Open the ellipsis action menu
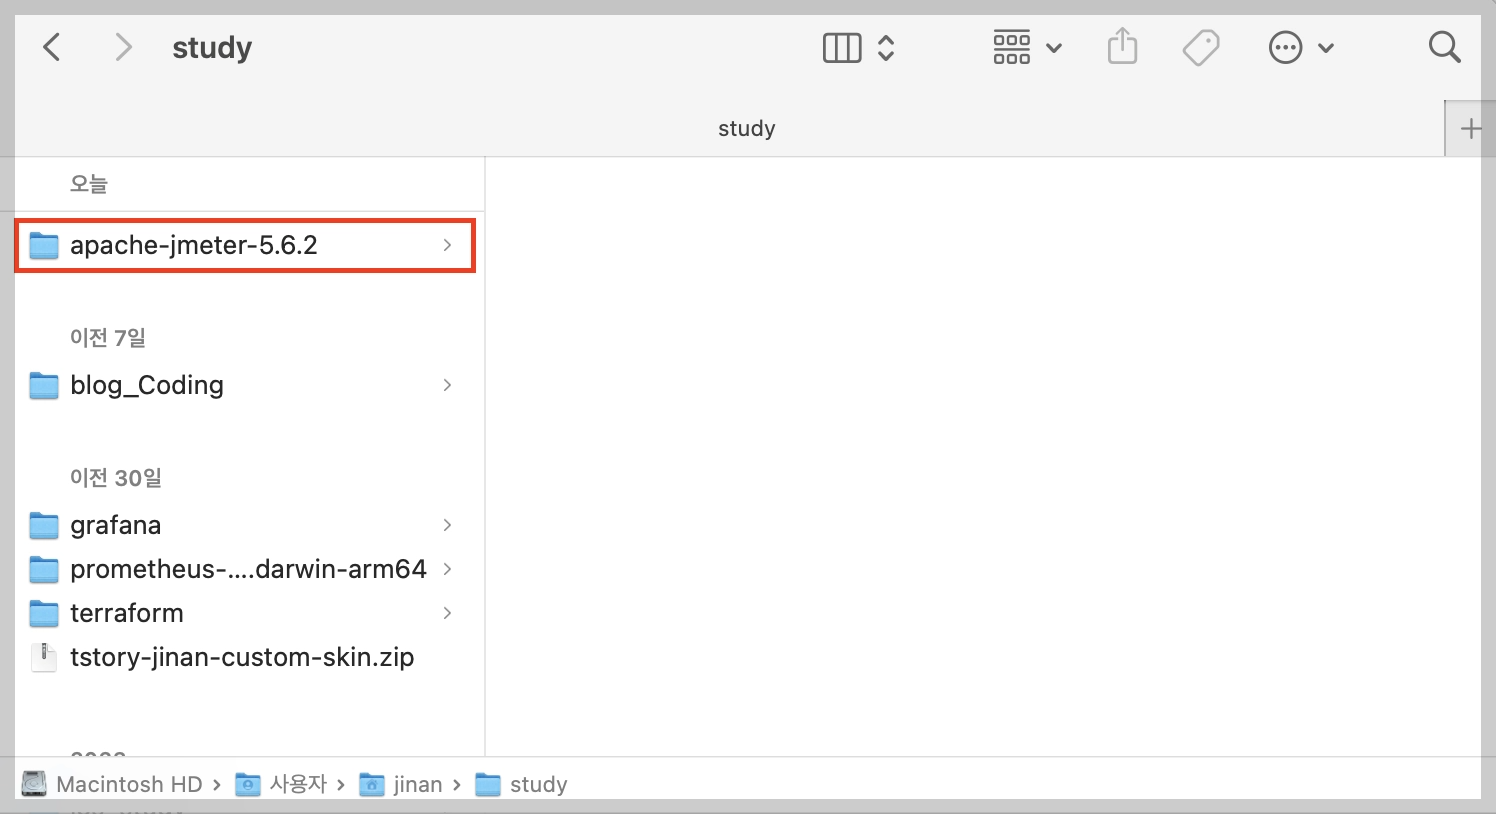Viewport: 1496px width, 814px height. 1300,48
